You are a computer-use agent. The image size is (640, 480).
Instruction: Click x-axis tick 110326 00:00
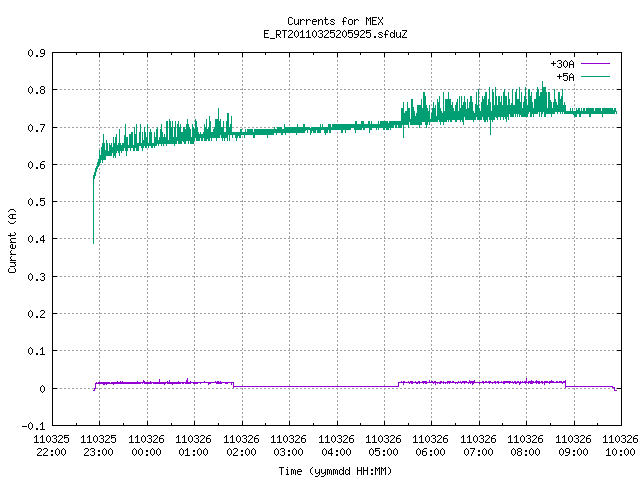(x=147, y=446)
